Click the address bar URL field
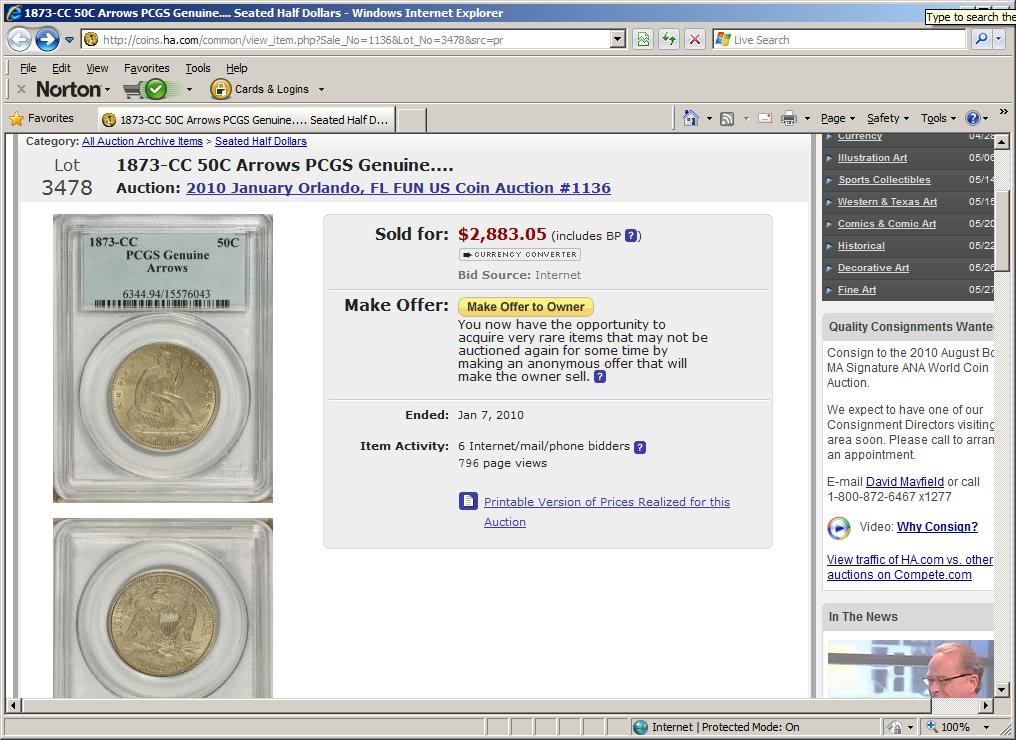Image resolution: width=1016 pixels, height=740 pixels. [347, 40]
